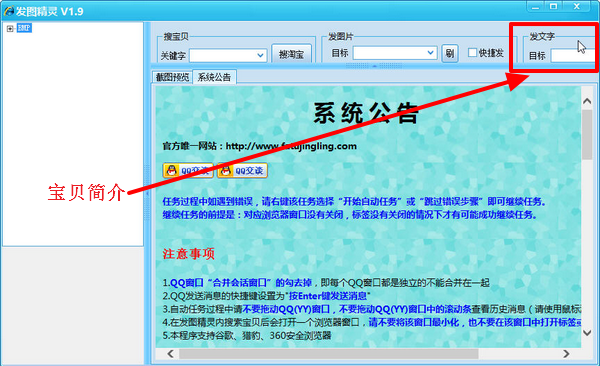Click the 系统公告 heading text
600x366 pixels.
[x=366, y=113]
